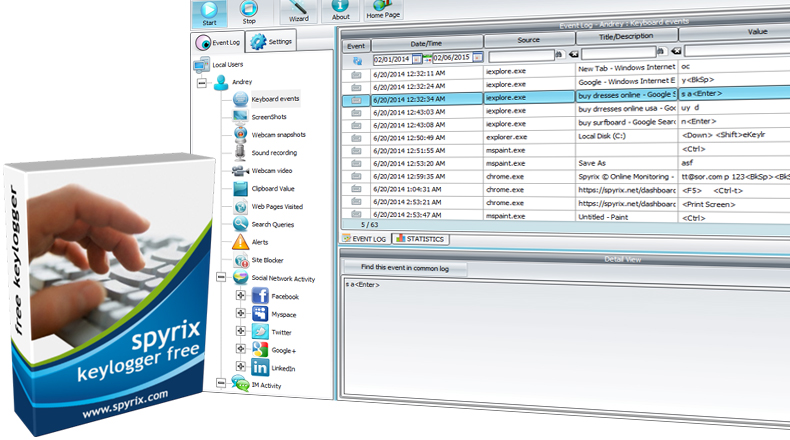The height and width of the screenshot is (440, 790).
Task: Expand the Facebook tree node
Action: click(x=240, y=296)
